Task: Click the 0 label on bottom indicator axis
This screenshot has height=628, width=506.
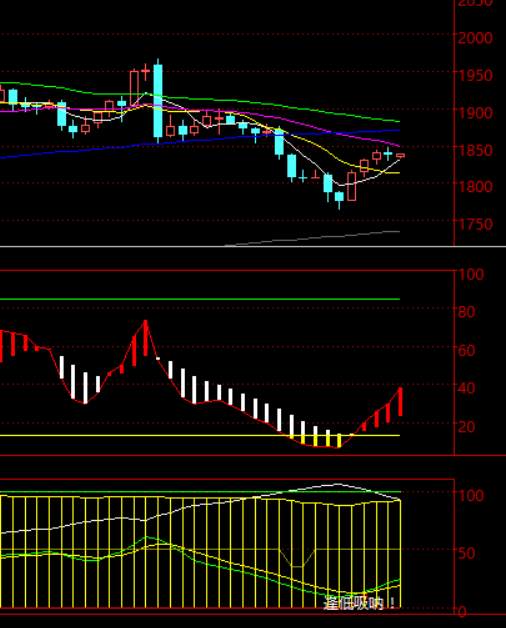Action: click(x=462, y=611)
